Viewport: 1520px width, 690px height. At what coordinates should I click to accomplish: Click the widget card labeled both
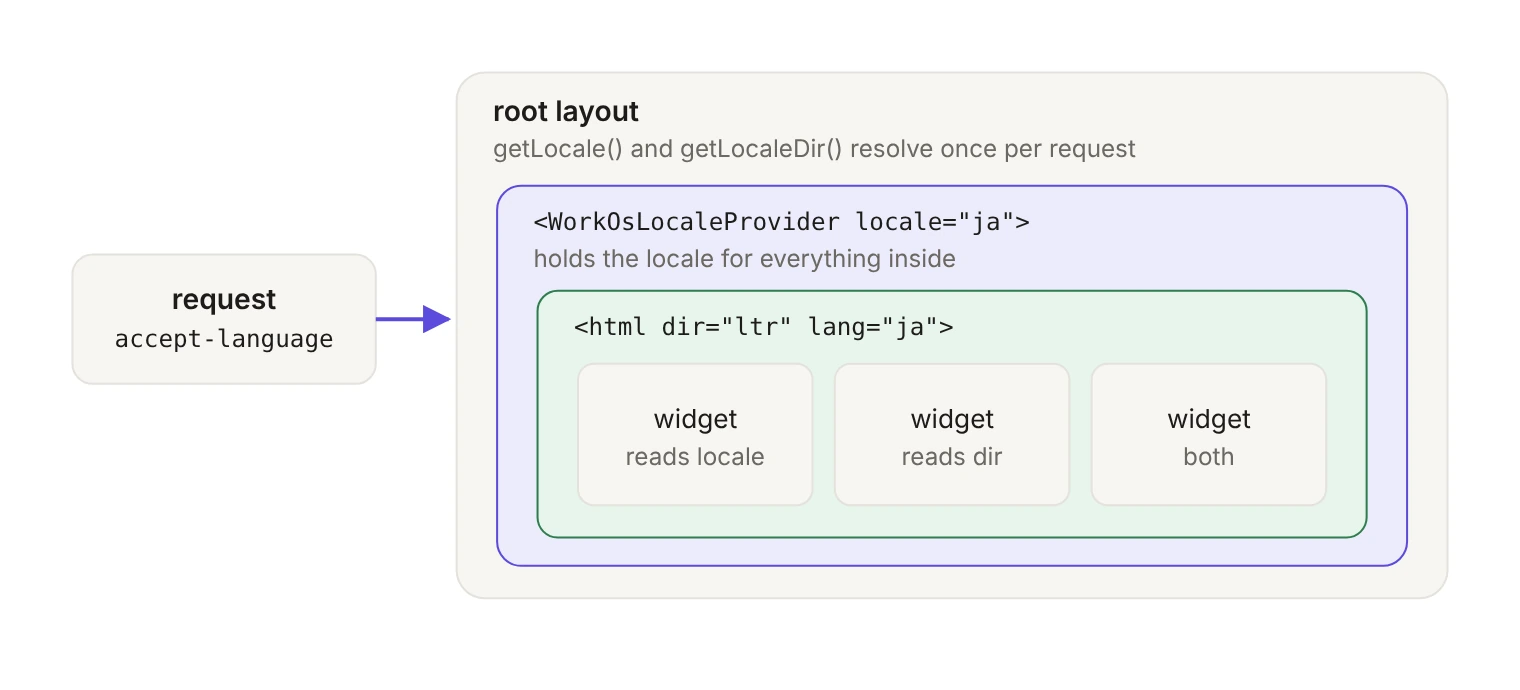[x=1209, y=434]
